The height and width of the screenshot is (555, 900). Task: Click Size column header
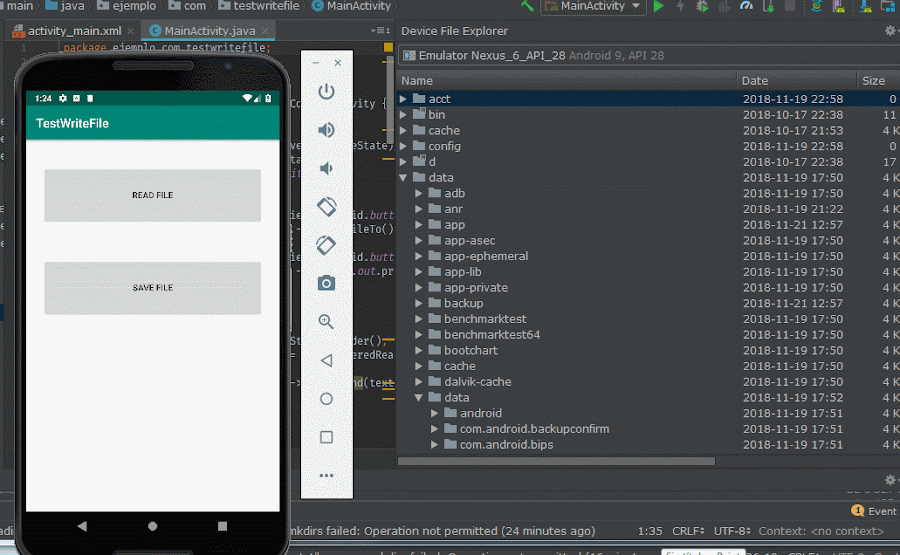coord(878,80)
